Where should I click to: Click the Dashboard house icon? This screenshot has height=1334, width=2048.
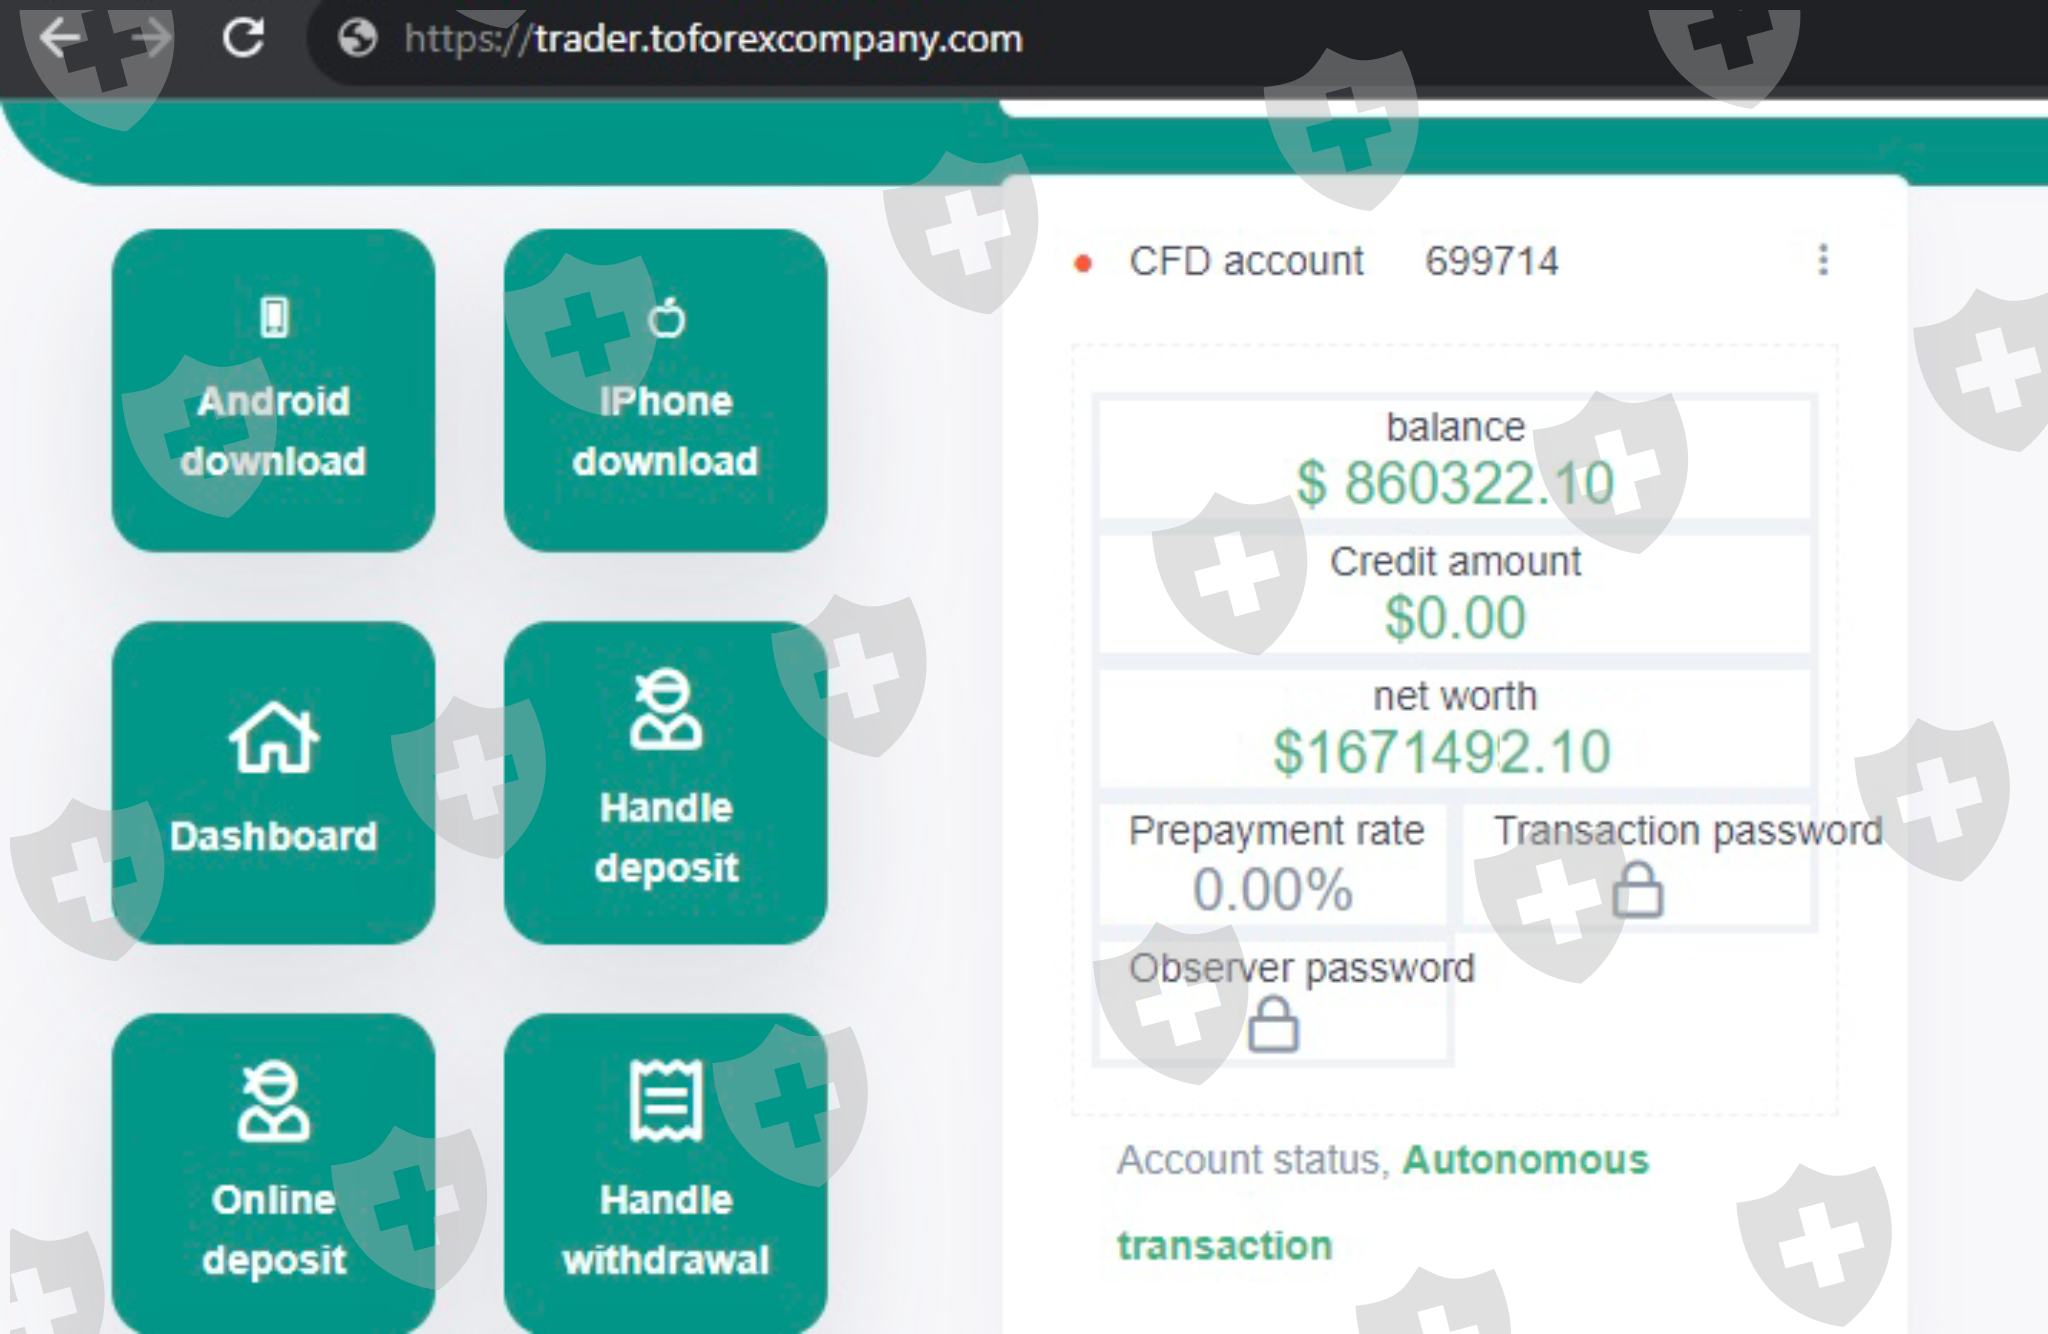click(x=274, y=738)
